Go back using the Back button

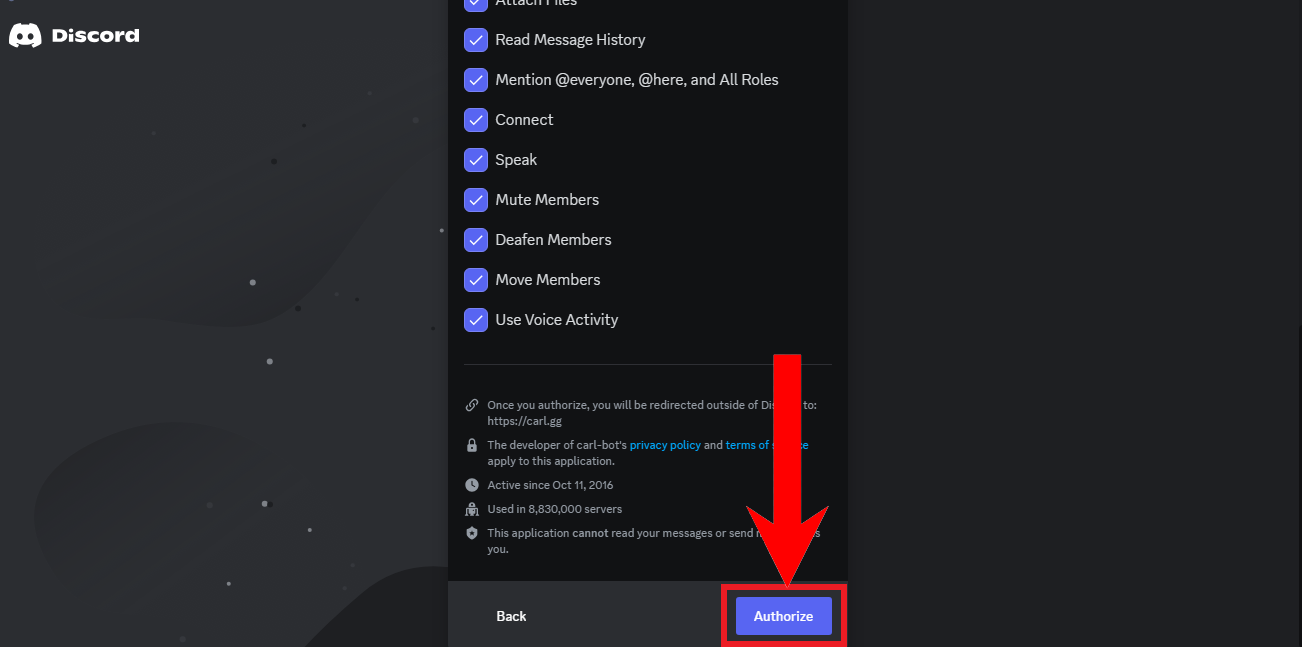511,616
